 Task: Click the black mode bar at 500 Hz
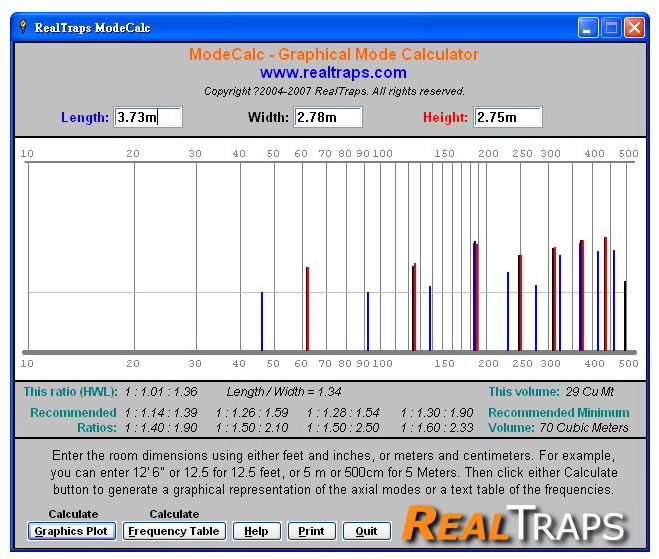click(x=626, y=315)
